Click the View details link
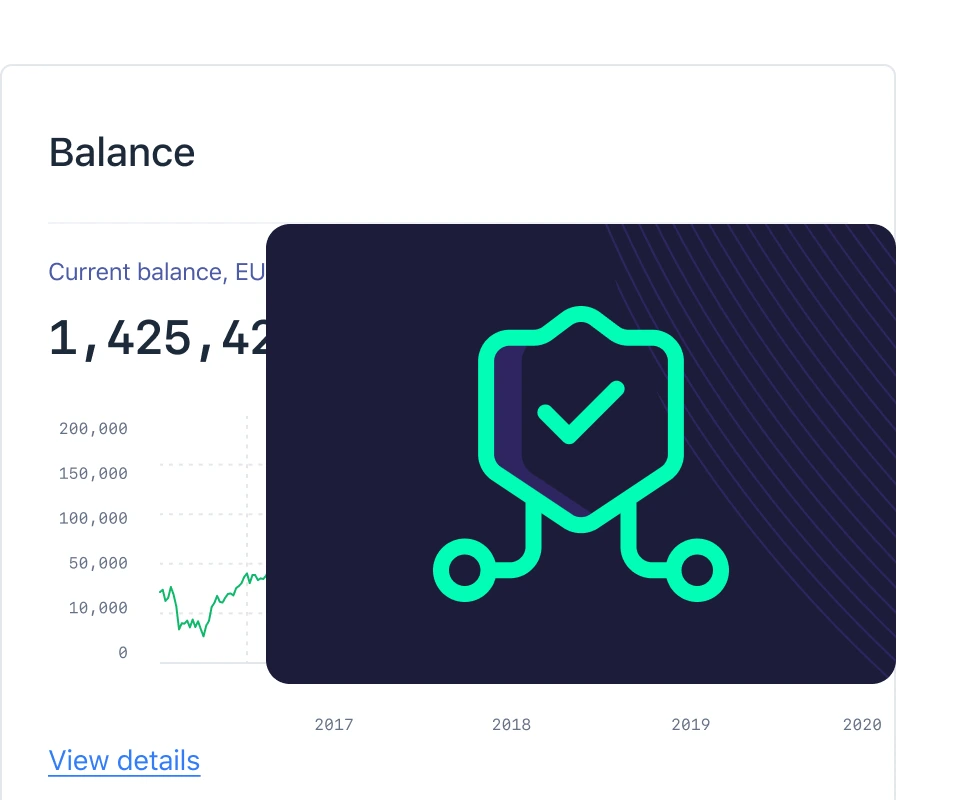 tap(124, 760)
